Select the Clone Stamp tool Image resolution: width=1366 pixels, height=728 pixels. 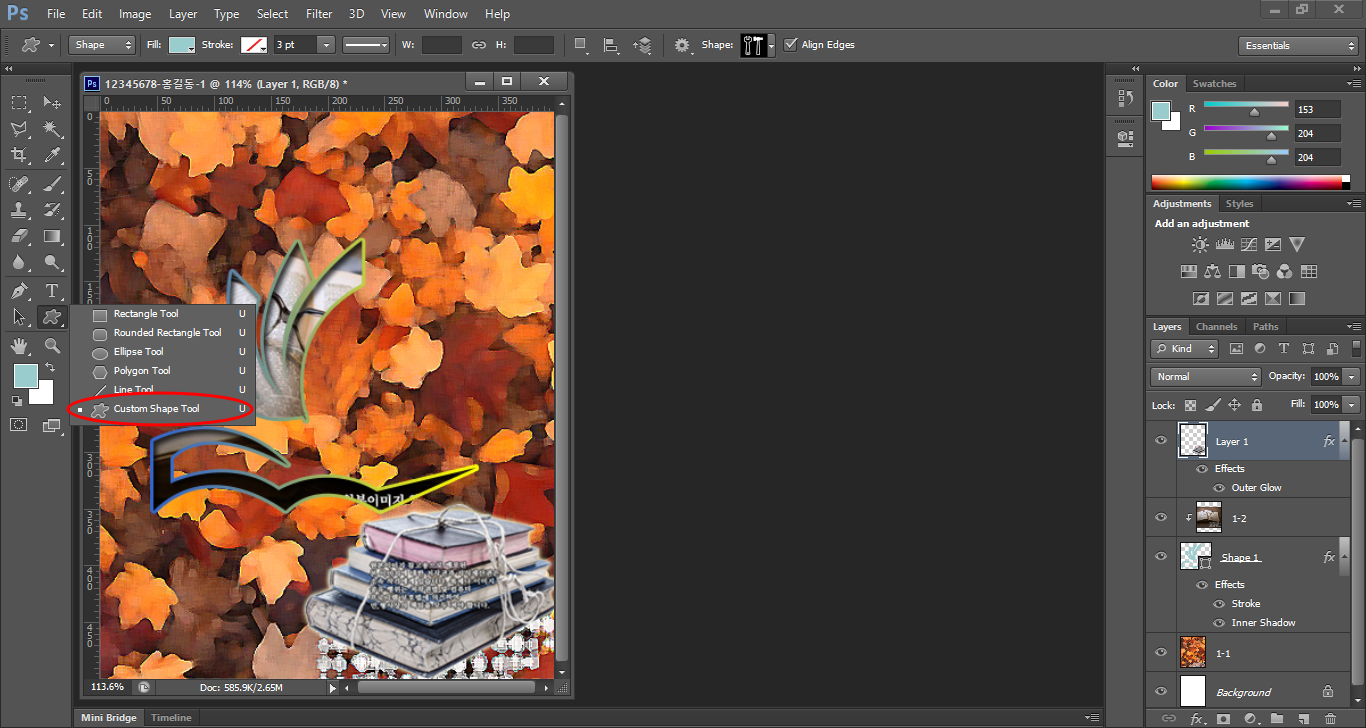(x=19, y=210)
